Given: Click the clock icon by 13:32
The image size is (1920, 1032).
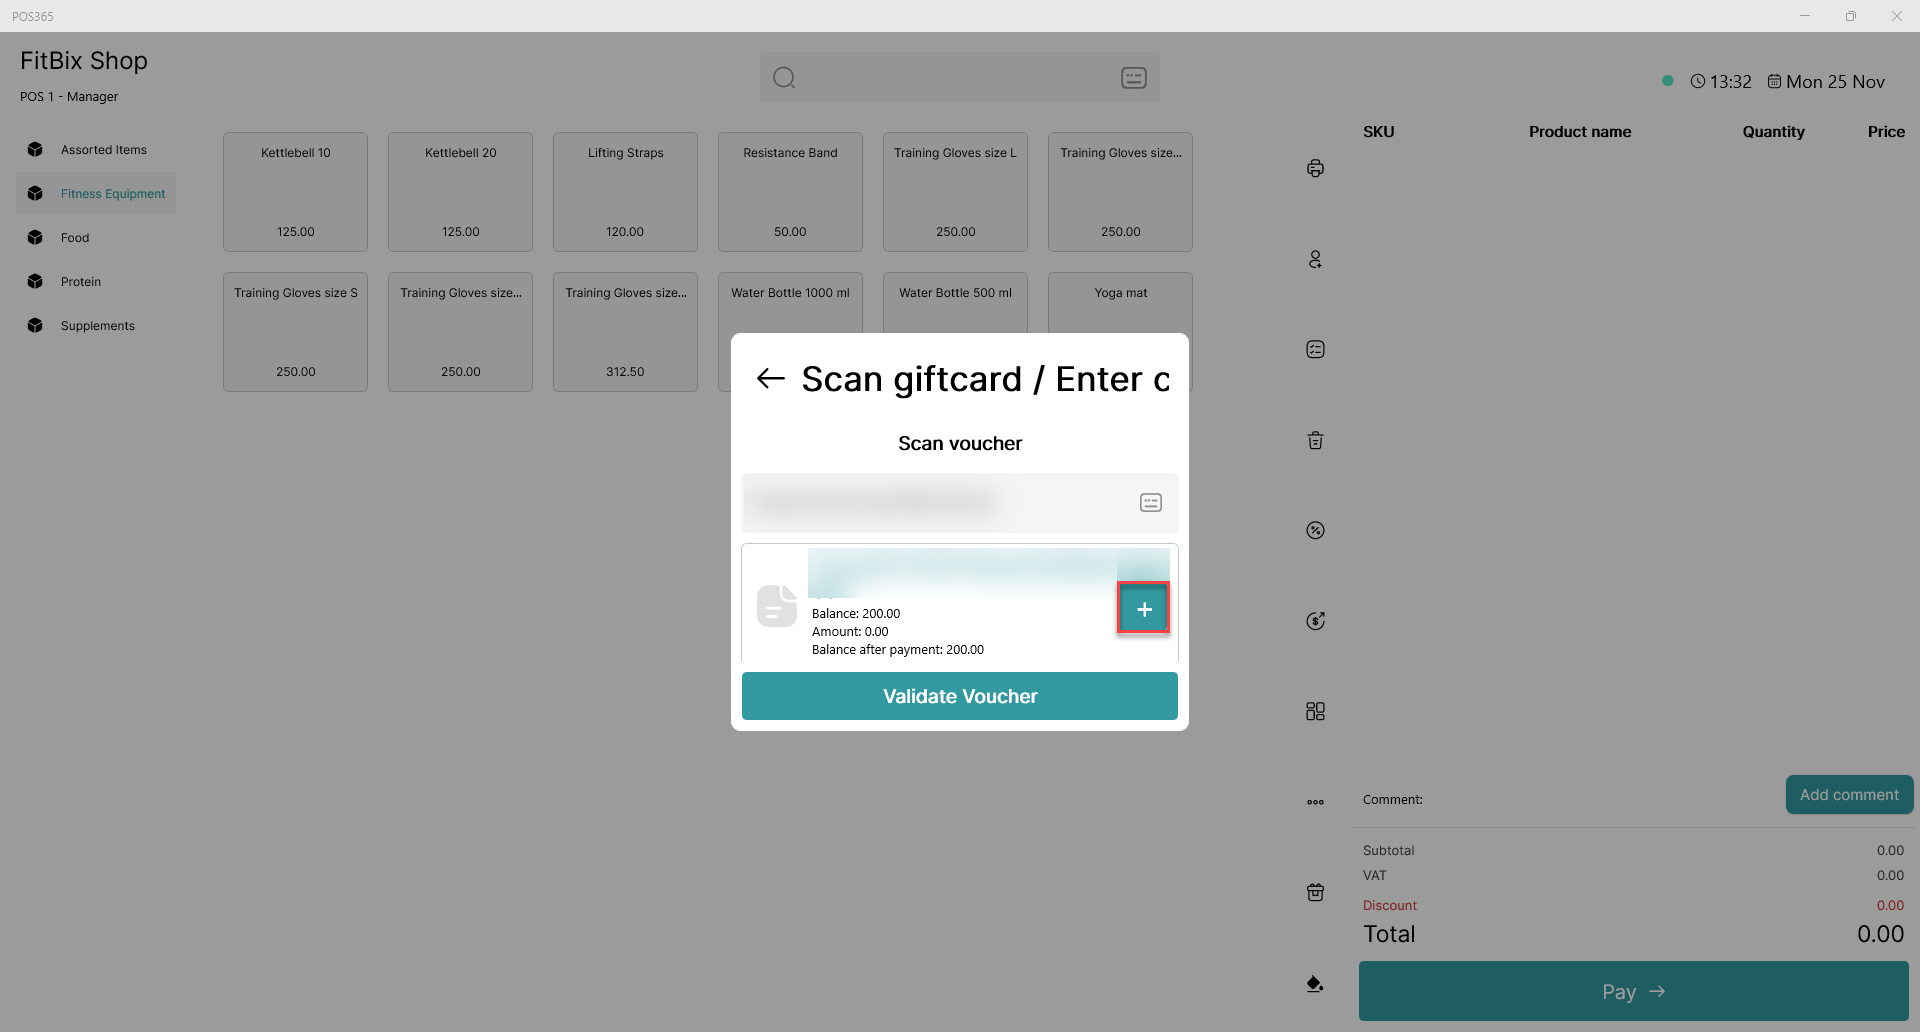Looking at the screenshot, I should point(1697,82).
